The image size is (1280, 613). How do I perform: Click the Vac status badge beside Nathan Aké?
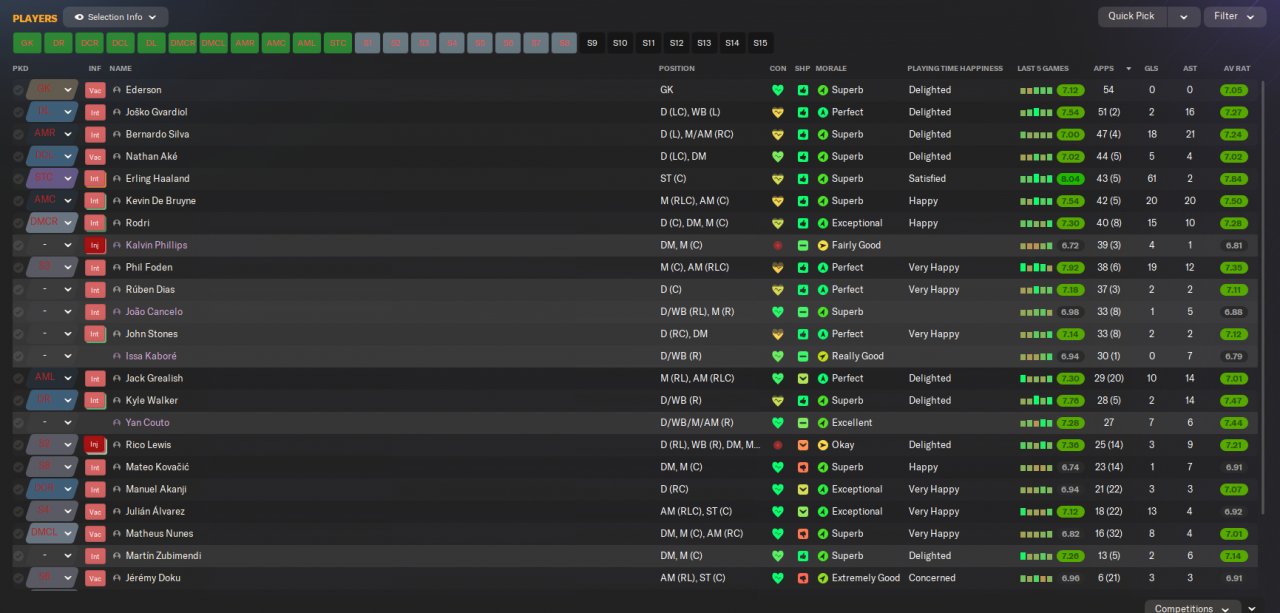(95, 156)
